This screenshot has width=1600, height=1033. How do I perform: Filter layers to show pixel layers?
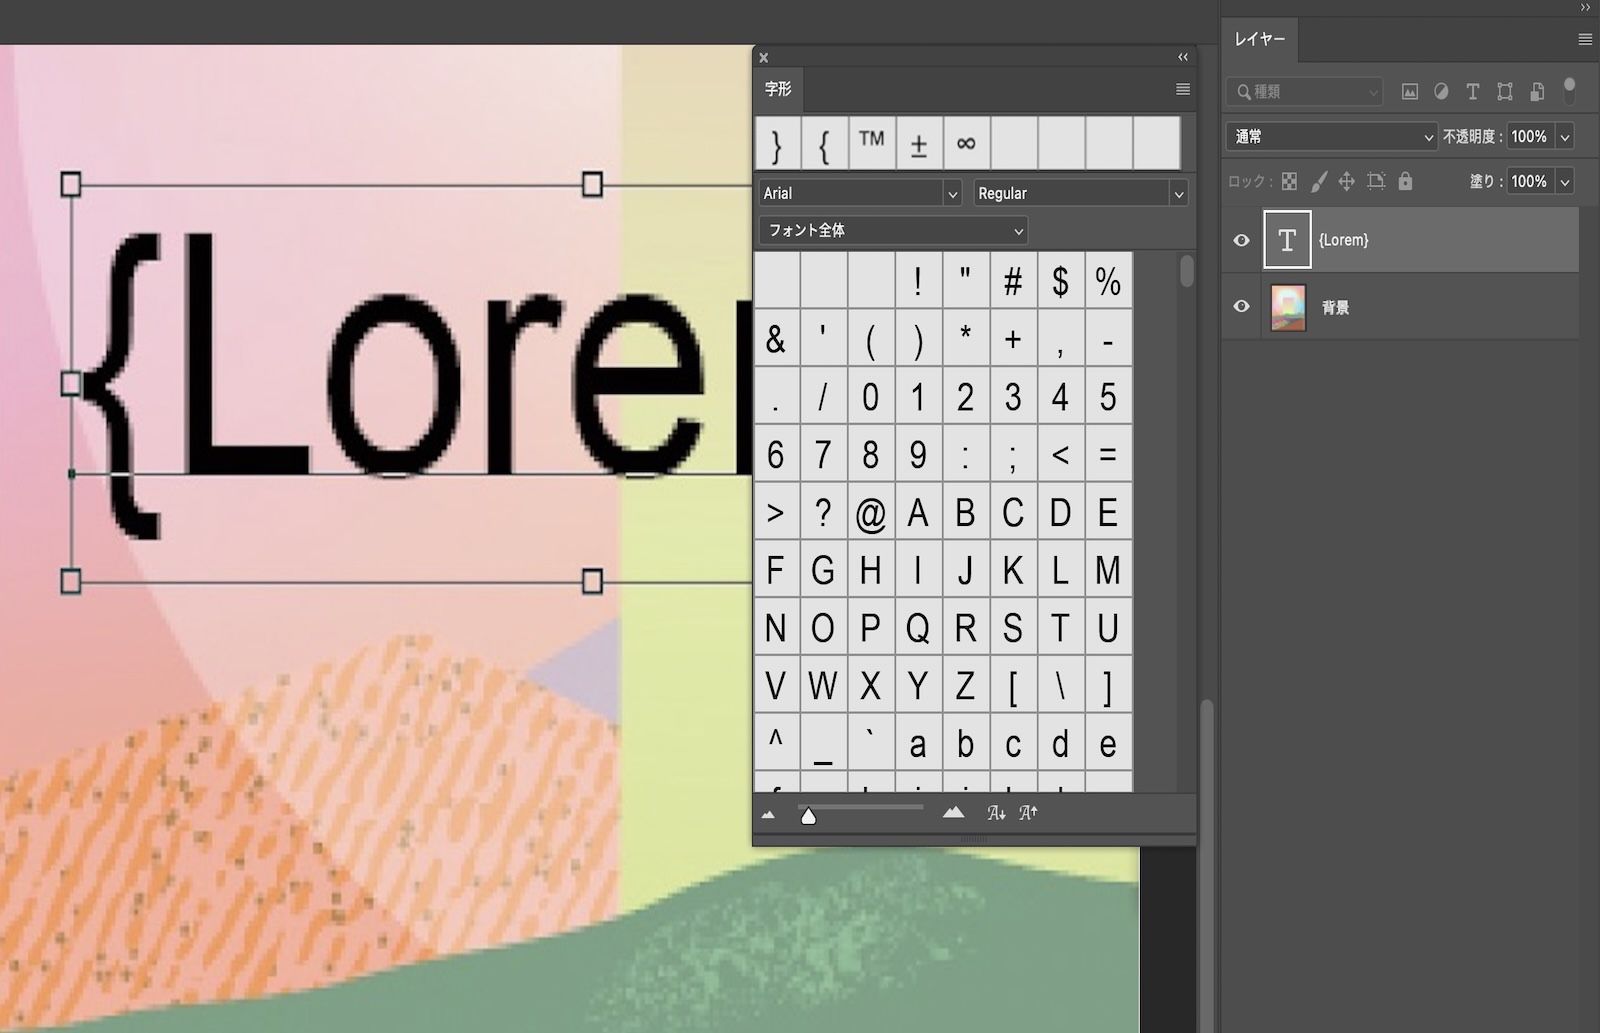[1409, 91]
